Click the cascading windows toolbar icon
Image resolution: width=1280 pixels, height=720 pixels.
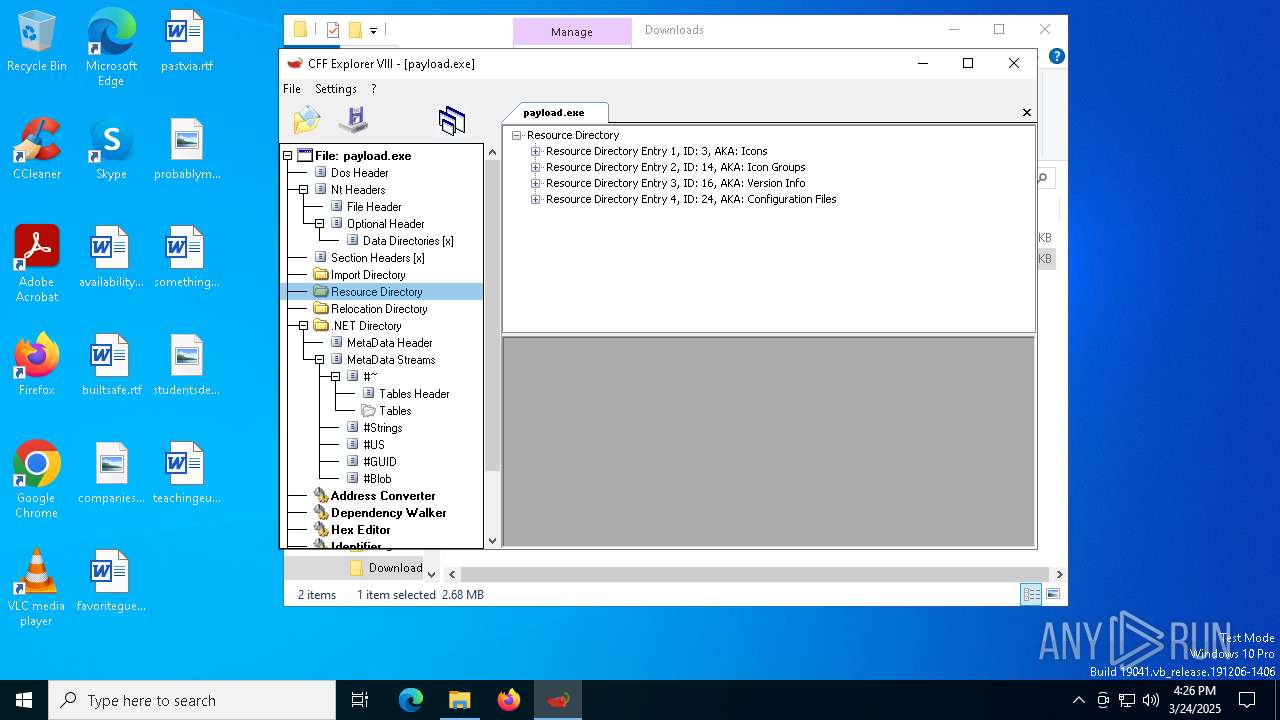(452, 121)
